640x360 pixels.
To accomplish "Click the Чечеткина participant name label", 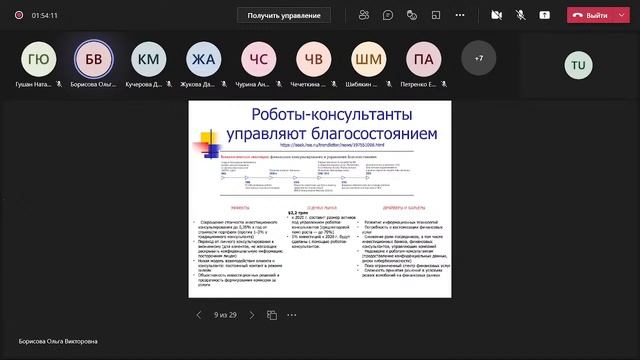I will coord(308,84).
